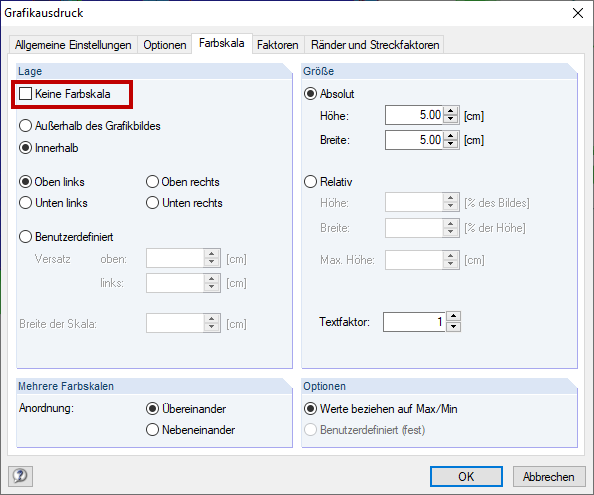594x495 pixels.
Task: Increase Höhe value with up arrow
Action: tap(450, 111)
